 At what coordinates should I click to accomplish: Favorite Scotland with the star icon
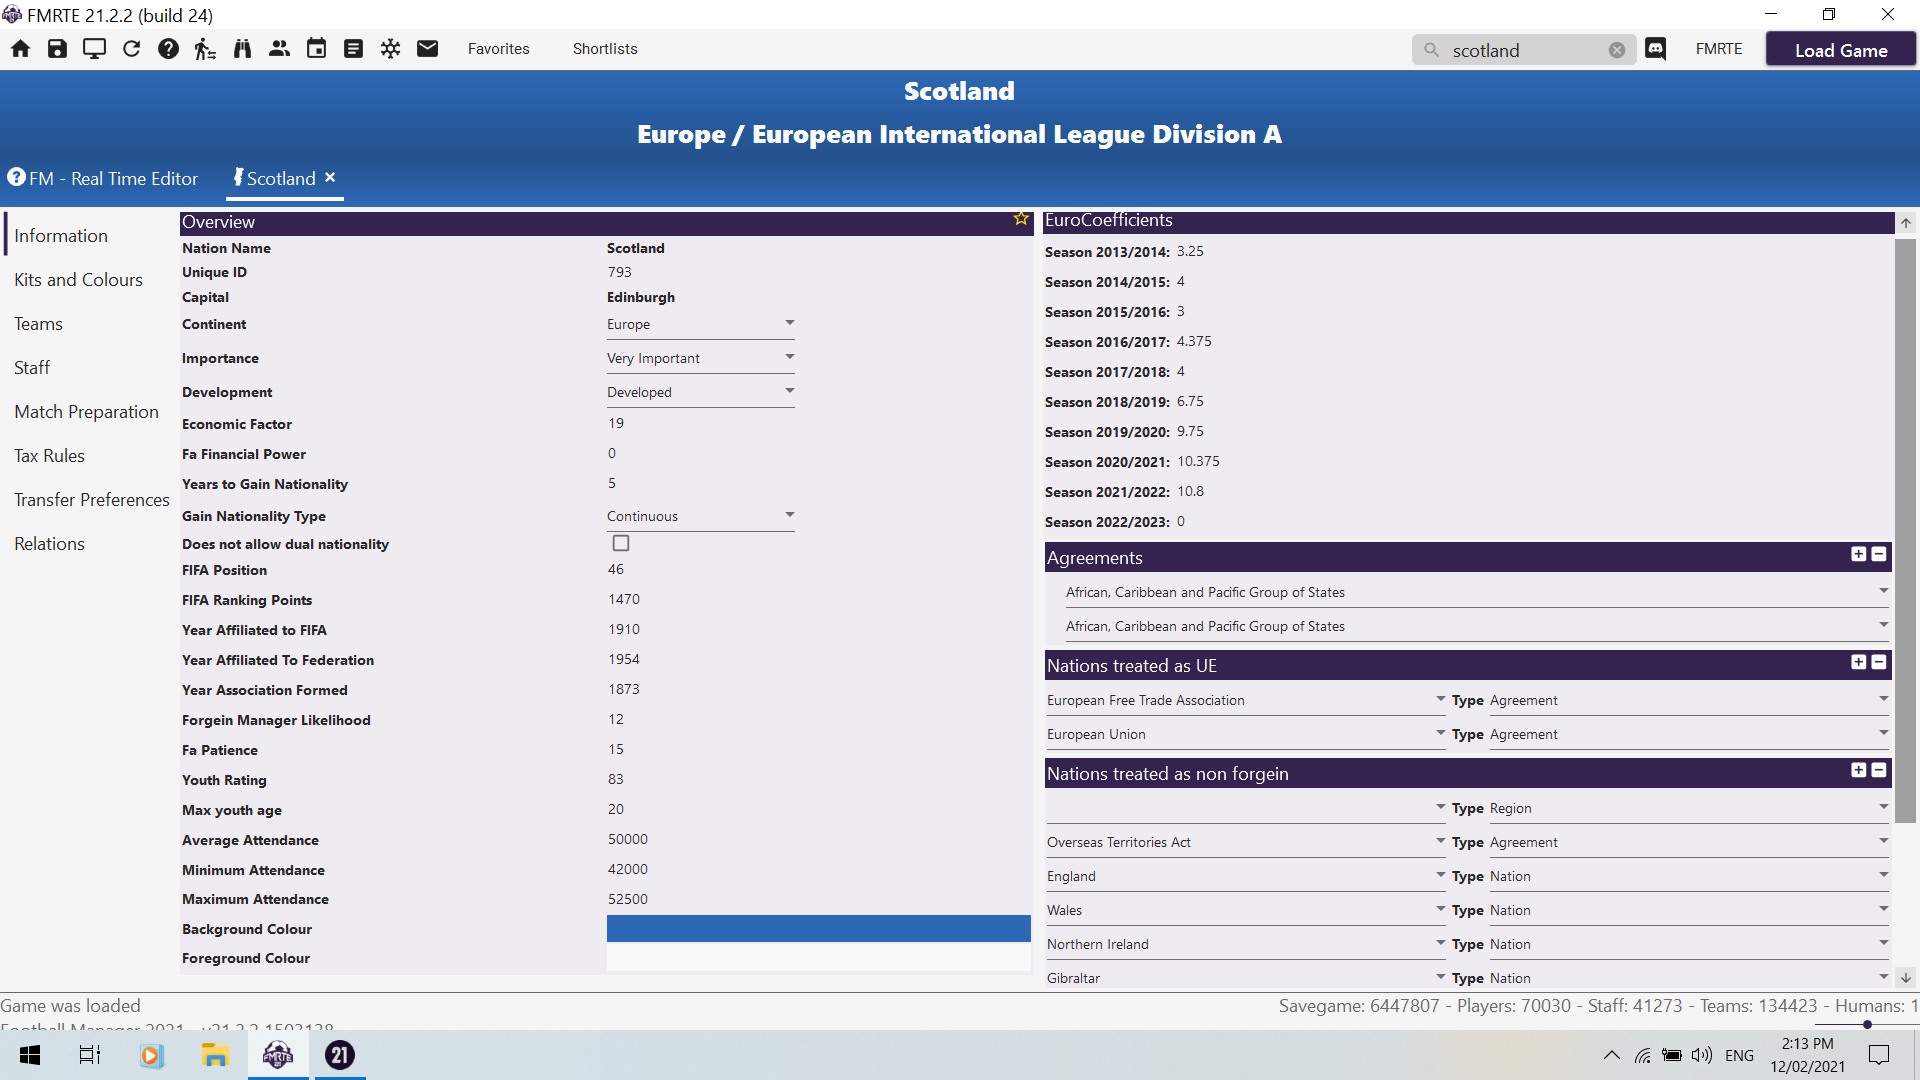coord(1021,219)
